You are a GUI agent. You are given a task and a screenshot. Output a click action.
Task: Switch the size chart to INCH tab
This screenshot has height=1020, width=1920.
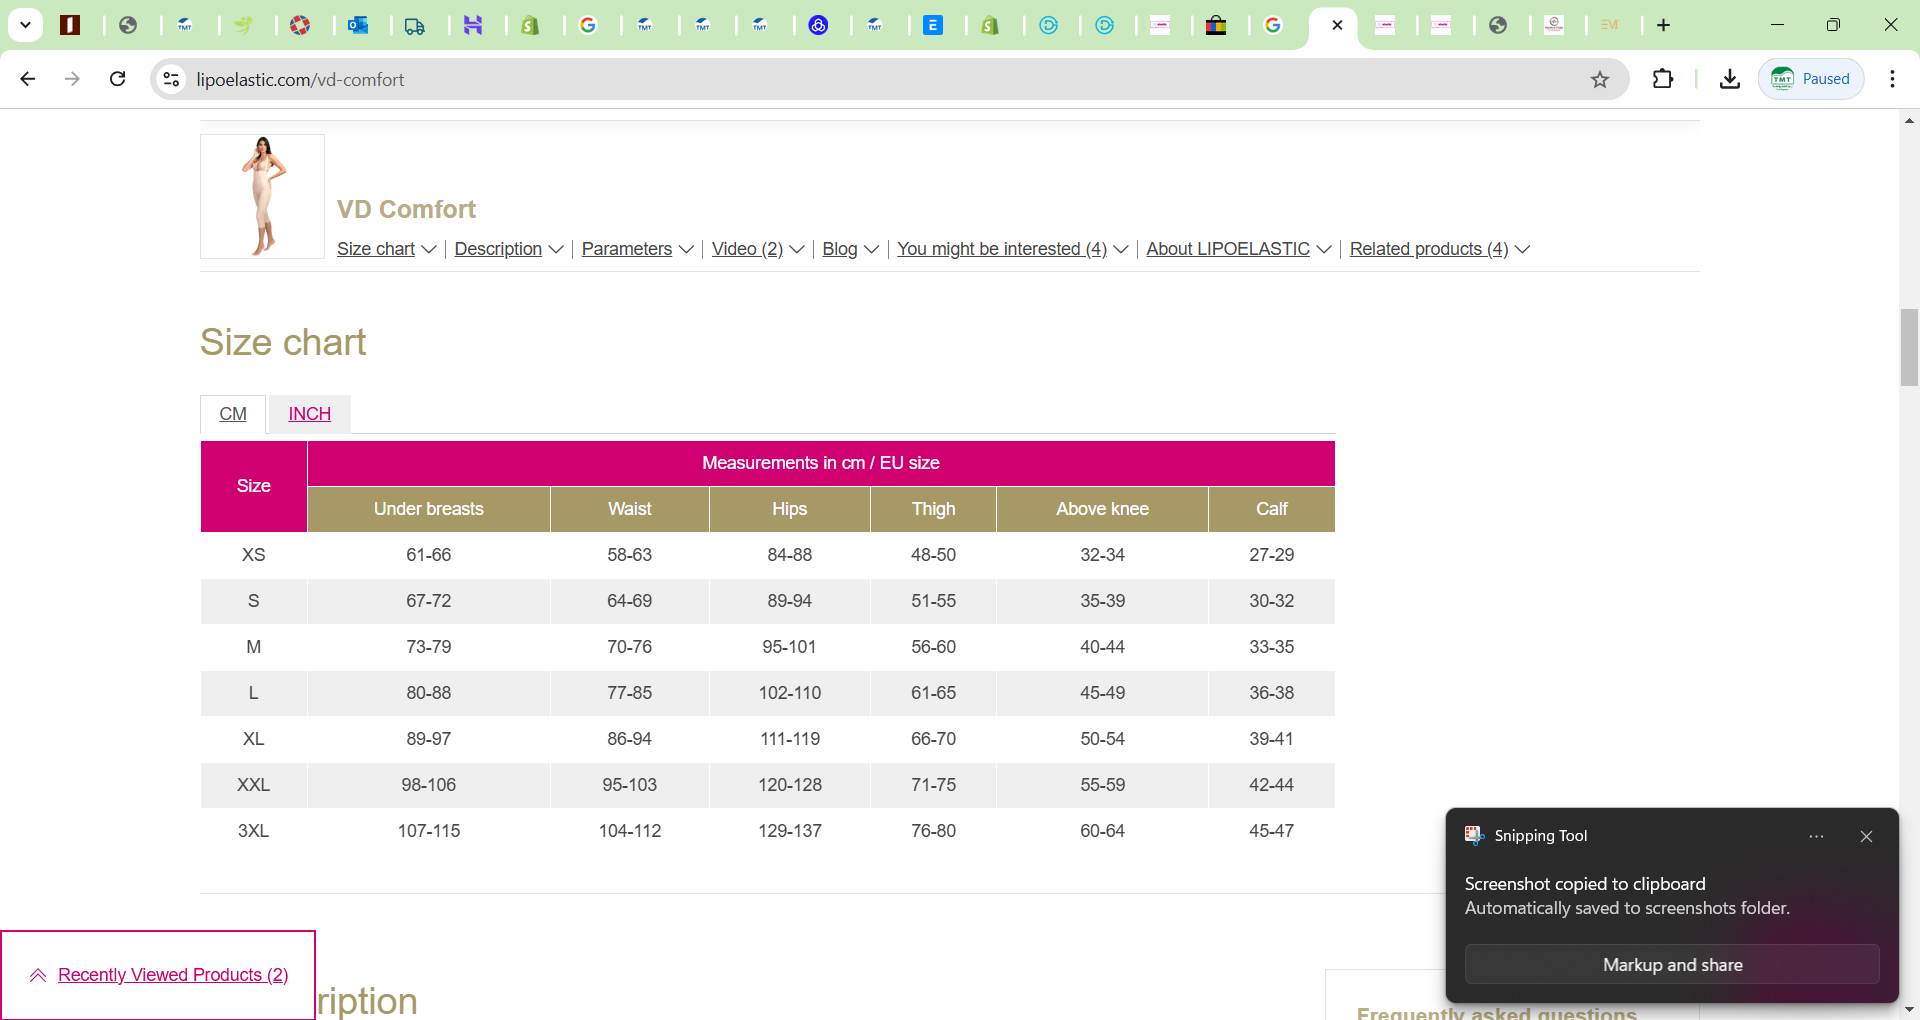pyautogui.click(x=309, y=414)
